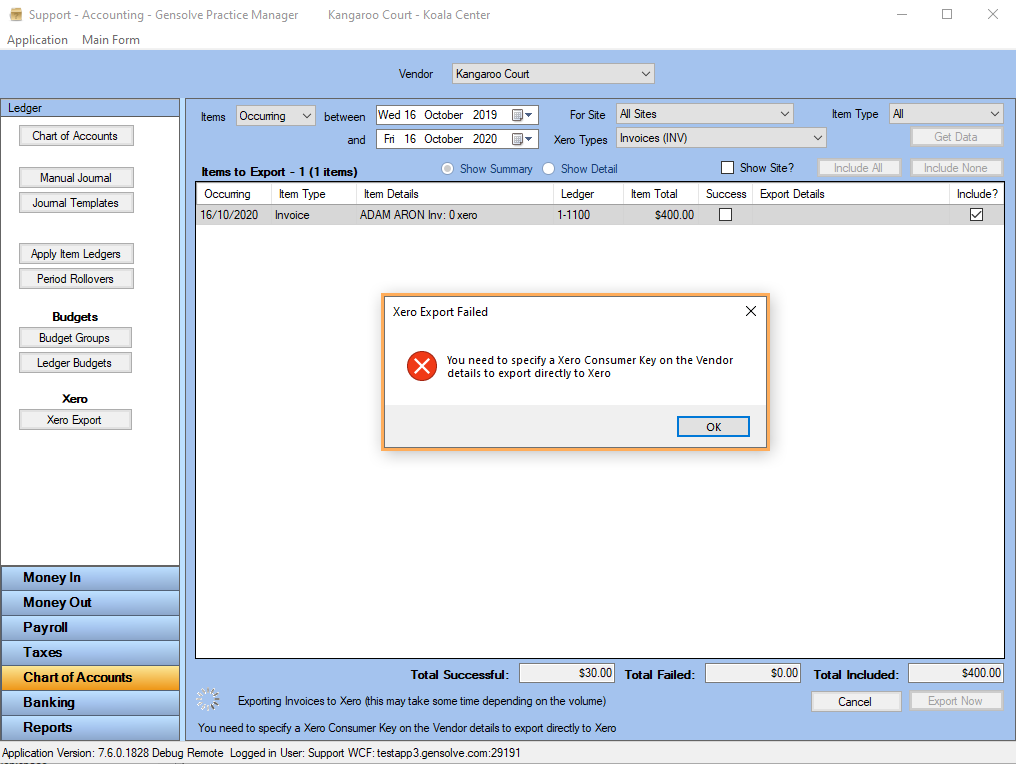Viewport: 1016px width, 764px height.
Task: Click the Total Failed field
Action: (753, 673)
